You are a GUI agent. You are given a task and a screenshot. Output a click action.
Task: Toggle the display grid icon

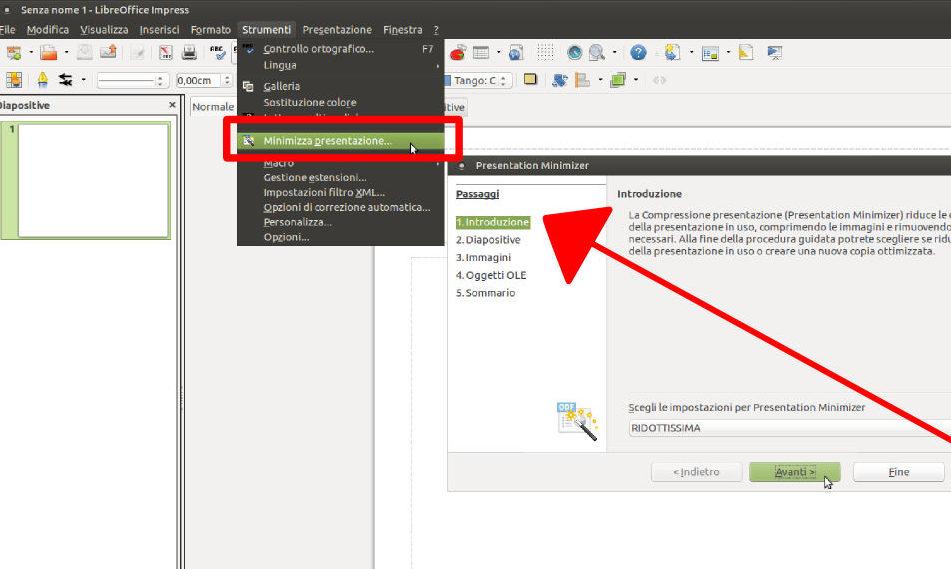tap(545, 52)
